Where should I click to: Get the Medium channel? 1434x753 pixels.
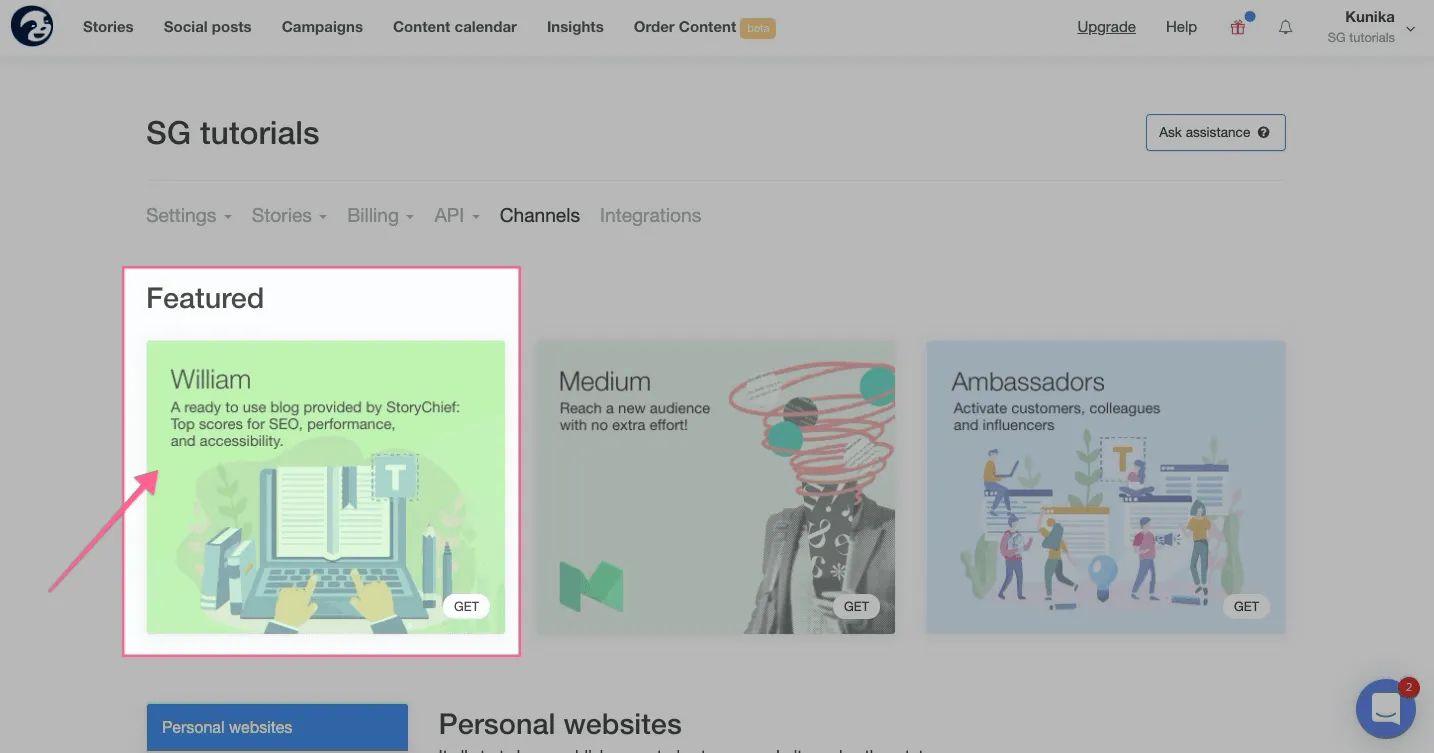click(856, 606)
